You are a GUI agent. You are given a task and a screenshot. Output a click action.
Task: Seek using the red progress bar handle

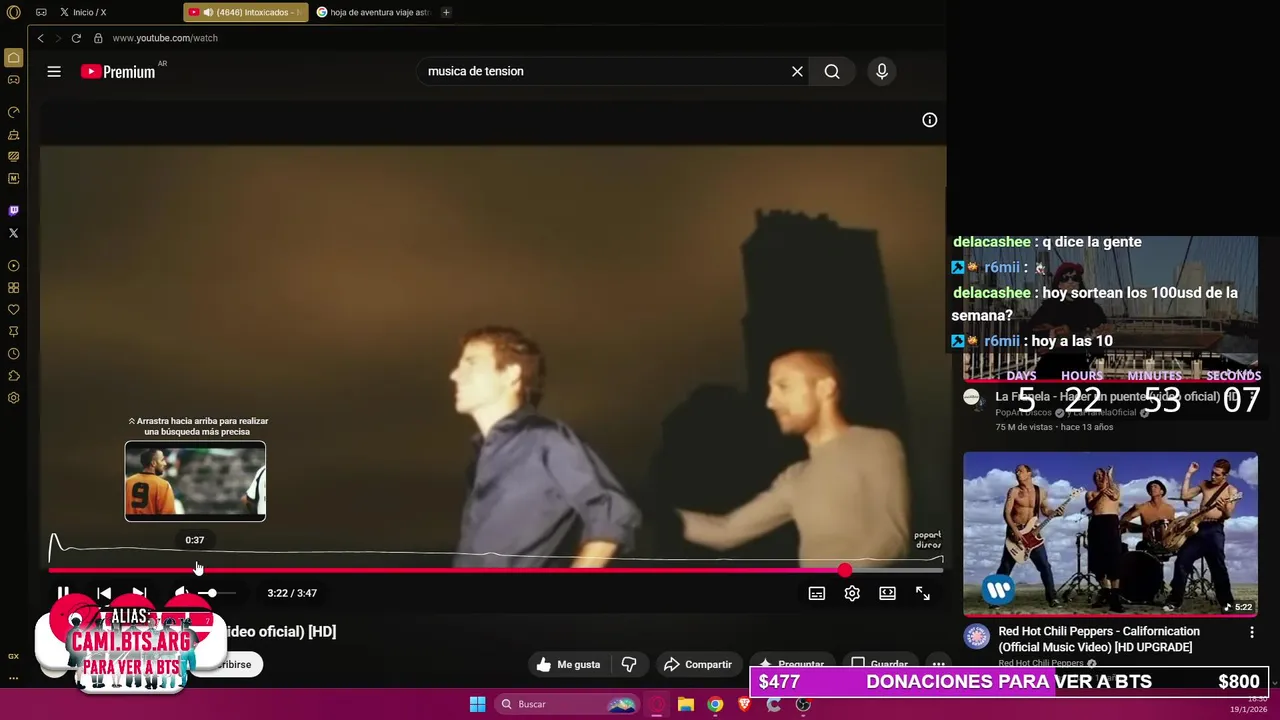pyautogui.click(x=845, y=570)
